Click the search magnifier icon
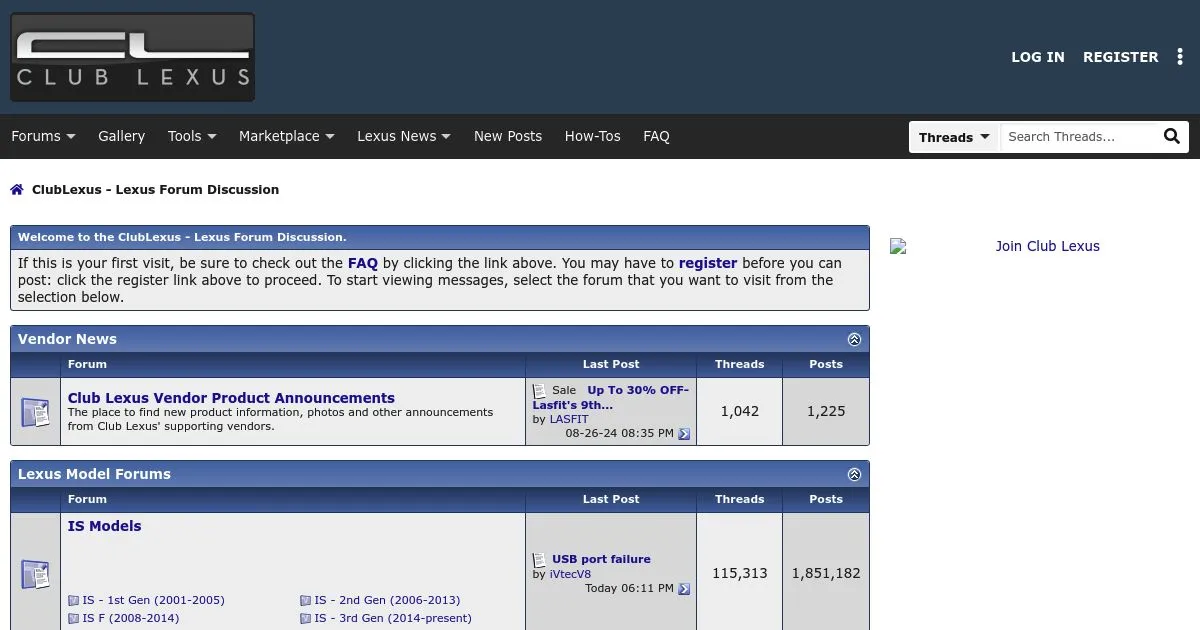The image size is (1200, 630). tap(1172, 137)
